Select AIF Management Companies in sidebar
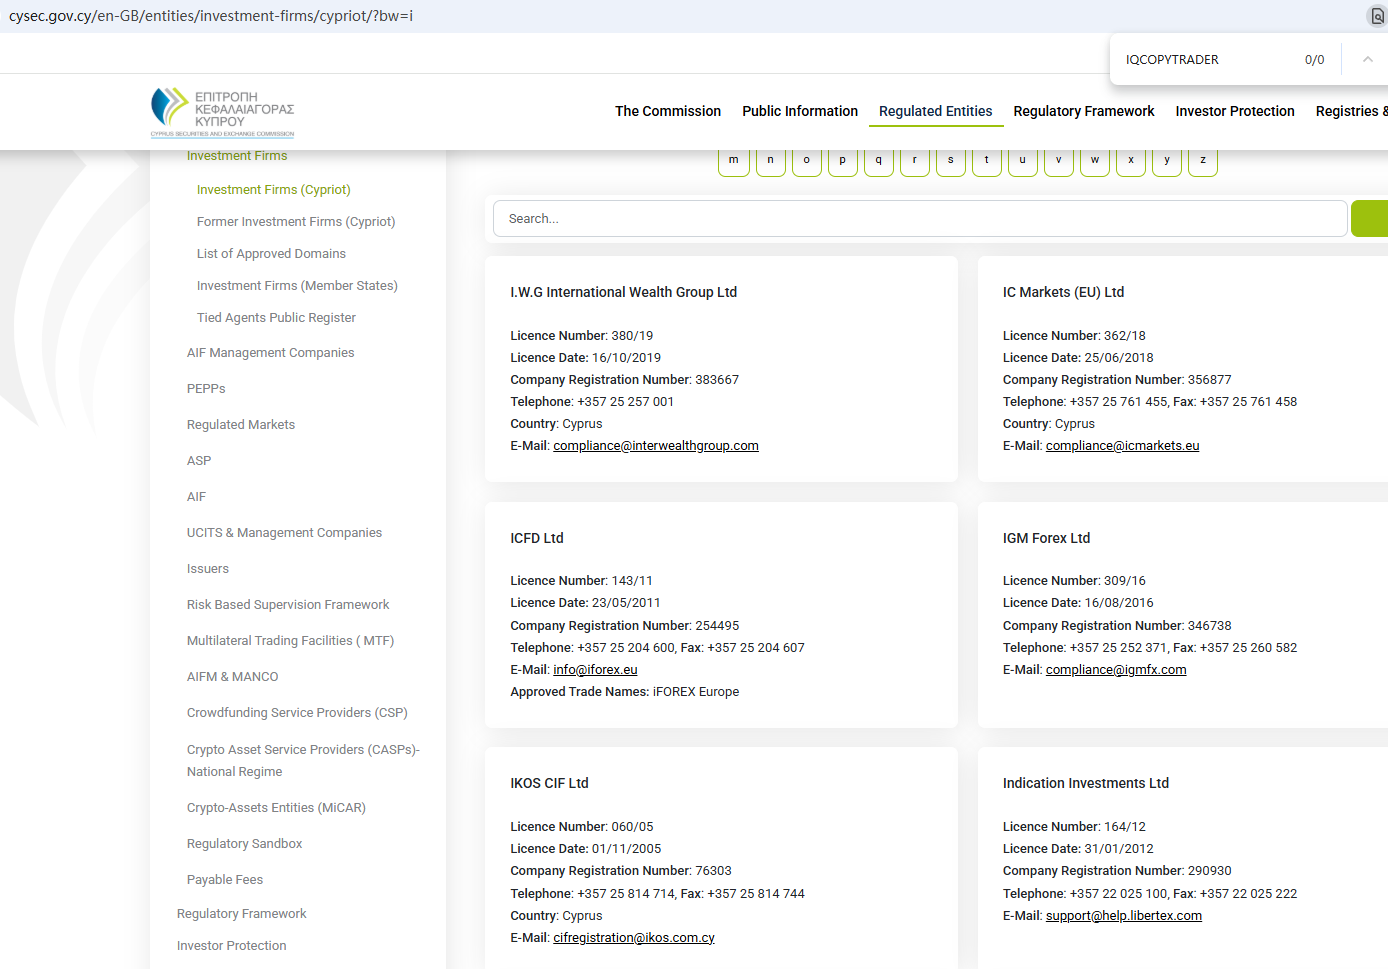Image resolution: width=1388 pixels, height=969 pixels. coord(270,353)
